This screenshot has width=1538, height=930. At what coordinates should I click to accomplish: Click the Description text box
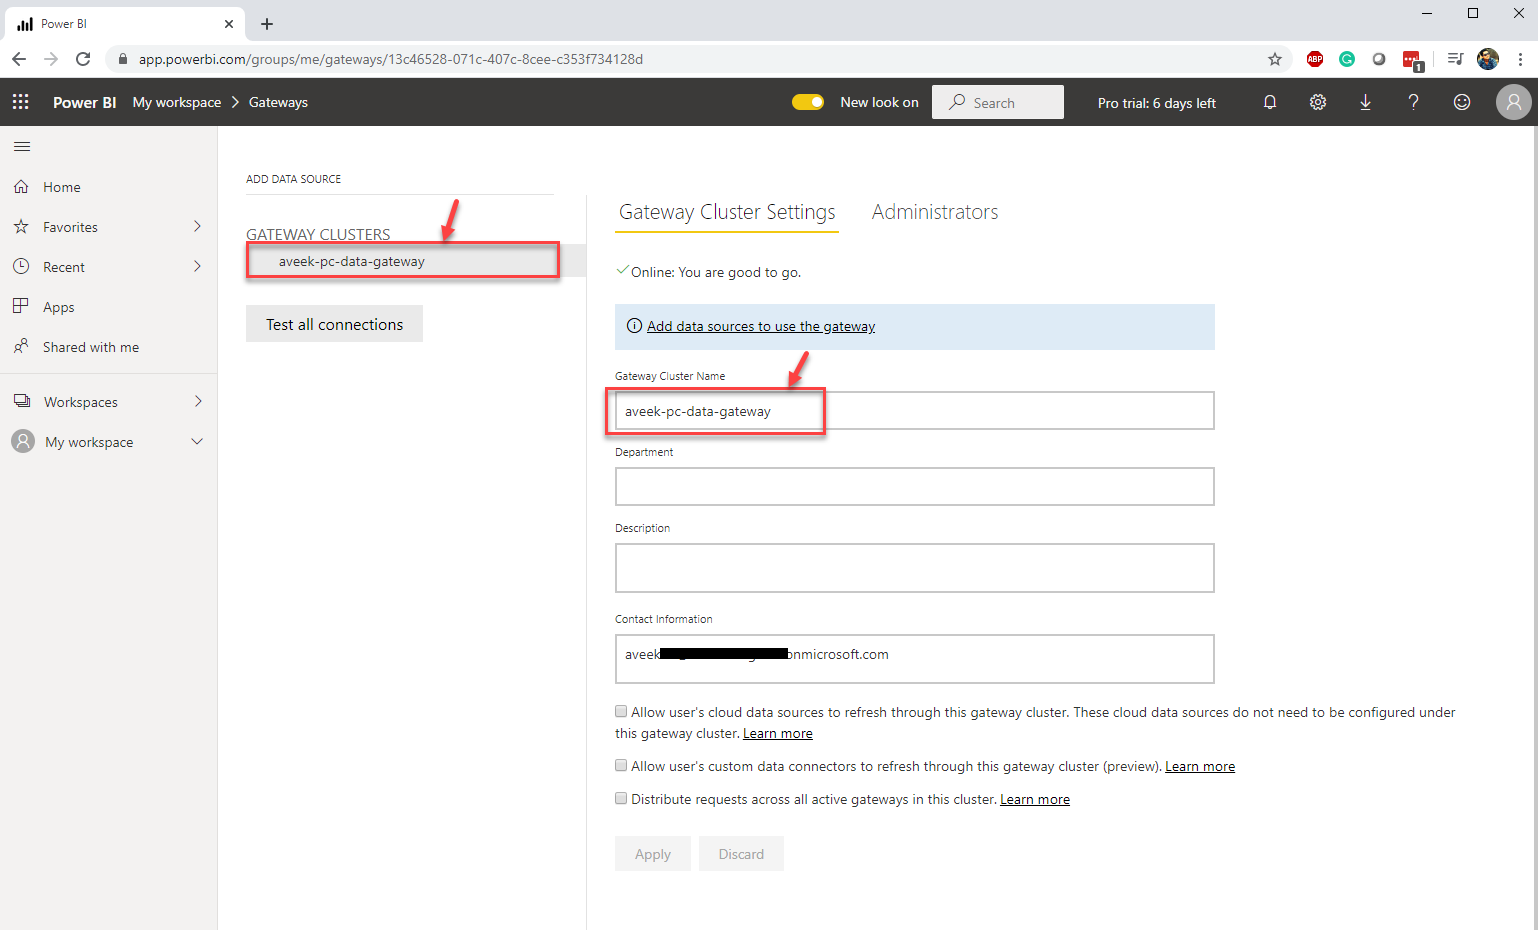pos(915,568)
